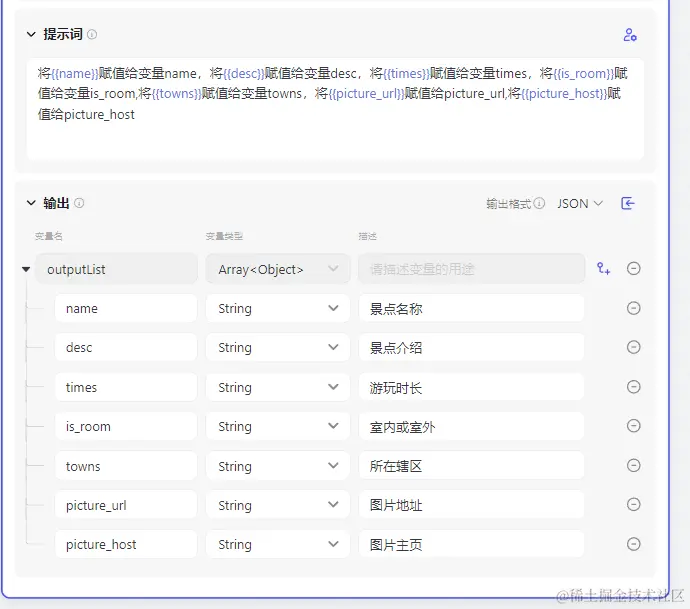The width and height of the screenshot is (690, 609).
Task: Edit description 景点名称
Action: point(471,308)
